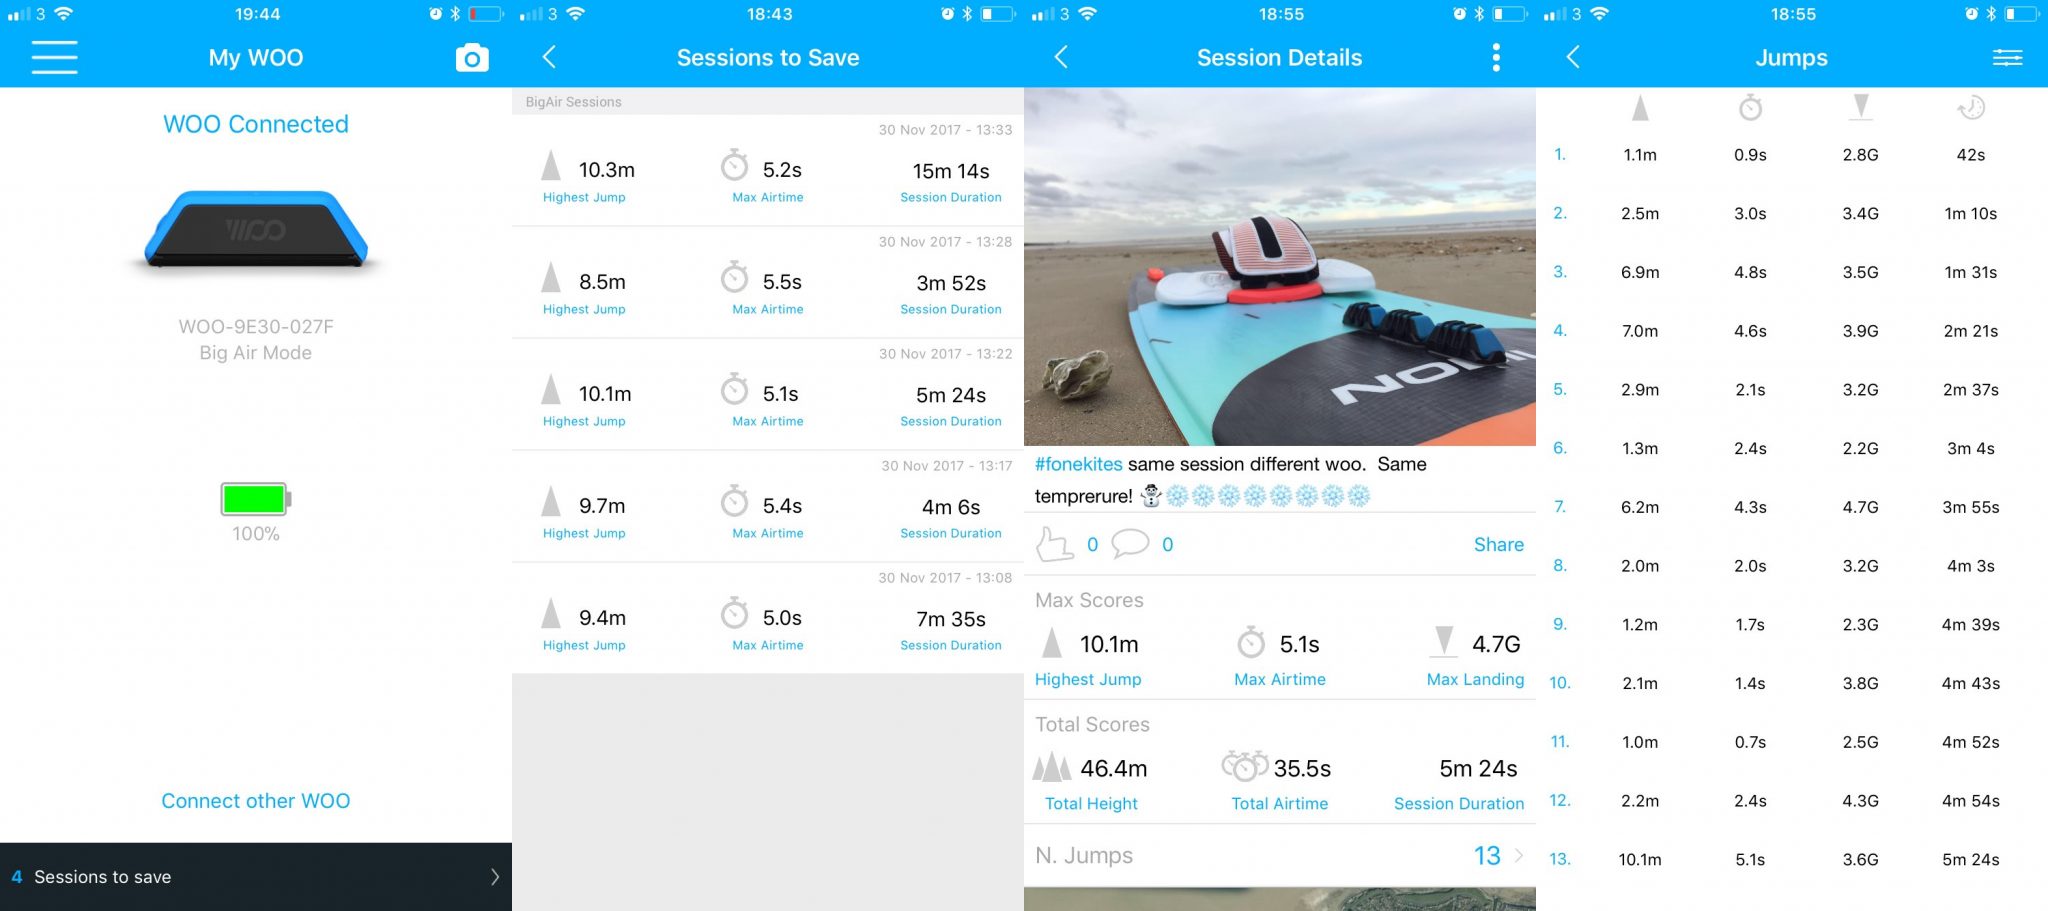Sort jumps by airtime stopwatch column icon

[x=1750, y=107]
